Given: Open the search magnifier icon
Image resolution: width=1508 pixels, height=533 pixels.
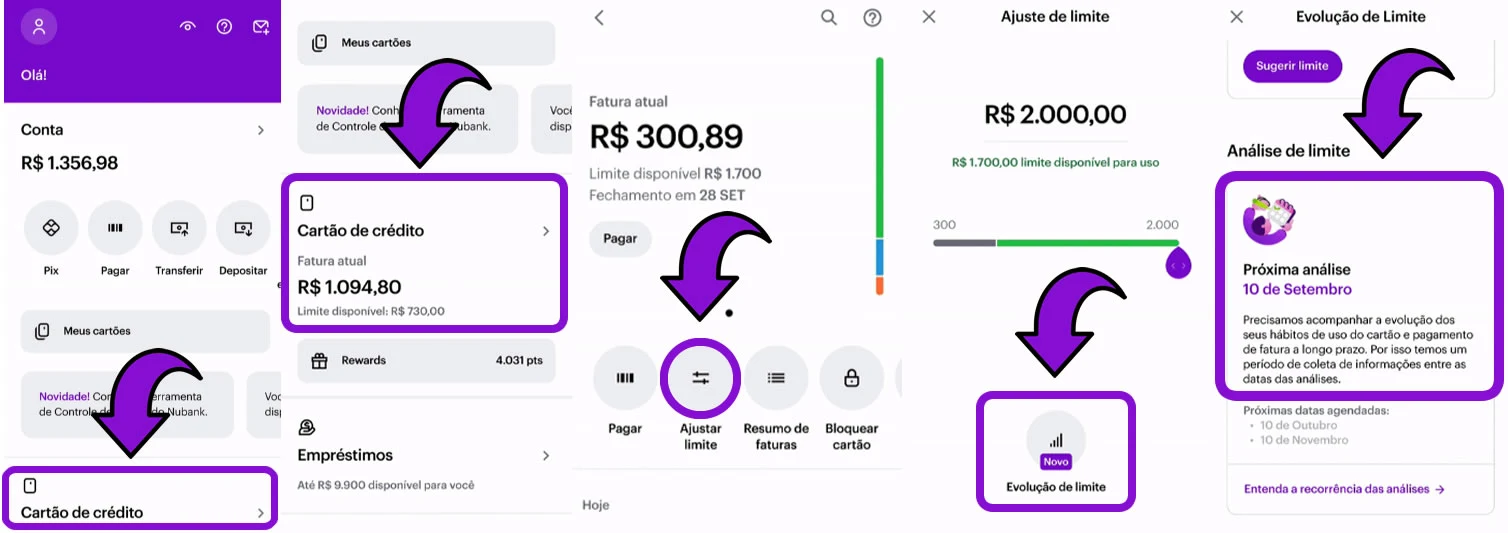Looking at the screenshot, I should pos(829,18).
